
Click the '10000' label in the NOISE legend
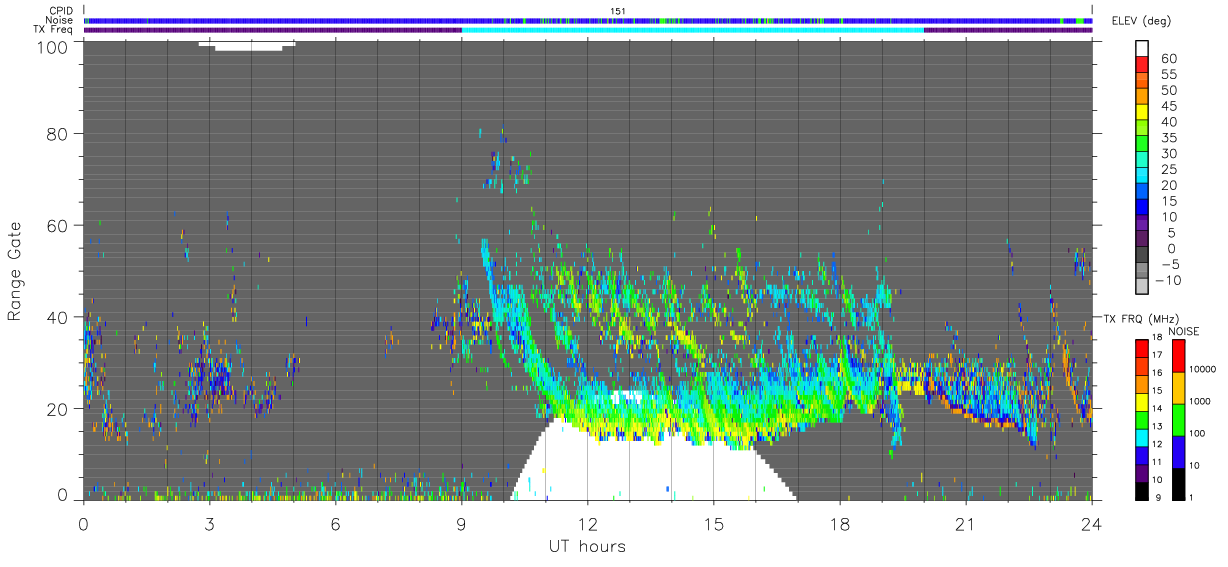tap(1204, 370)
